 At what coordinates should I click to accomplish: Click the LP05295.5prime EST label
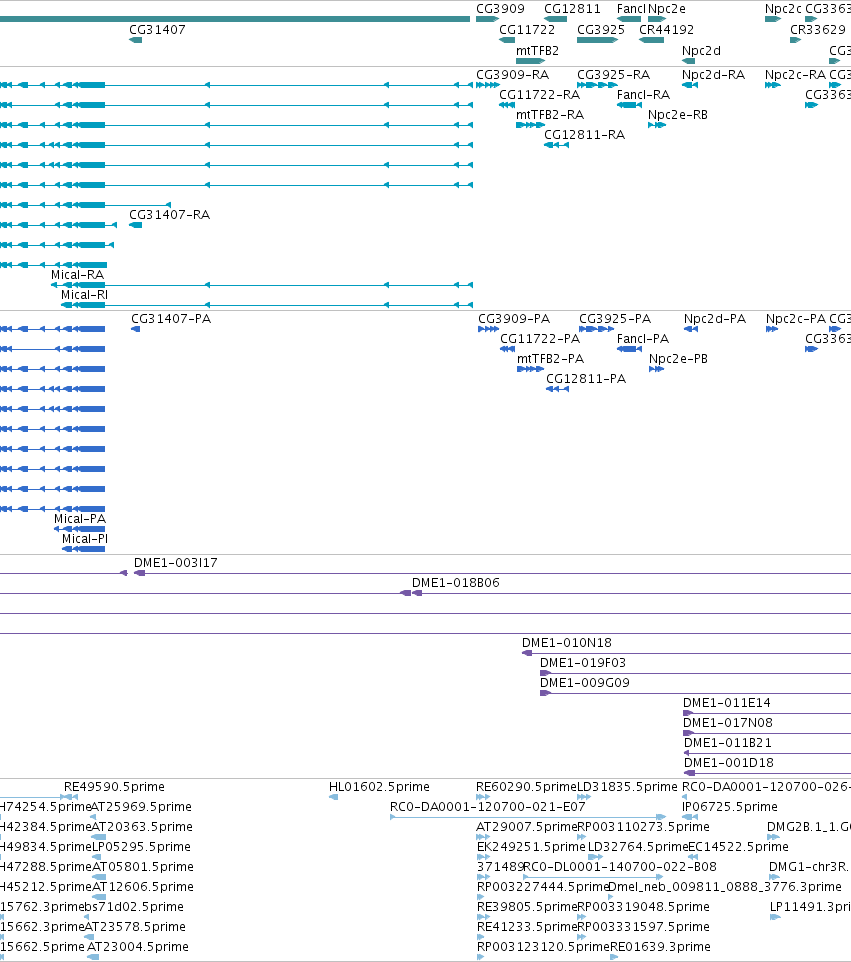pyautogui.click(x=142, y=847)
